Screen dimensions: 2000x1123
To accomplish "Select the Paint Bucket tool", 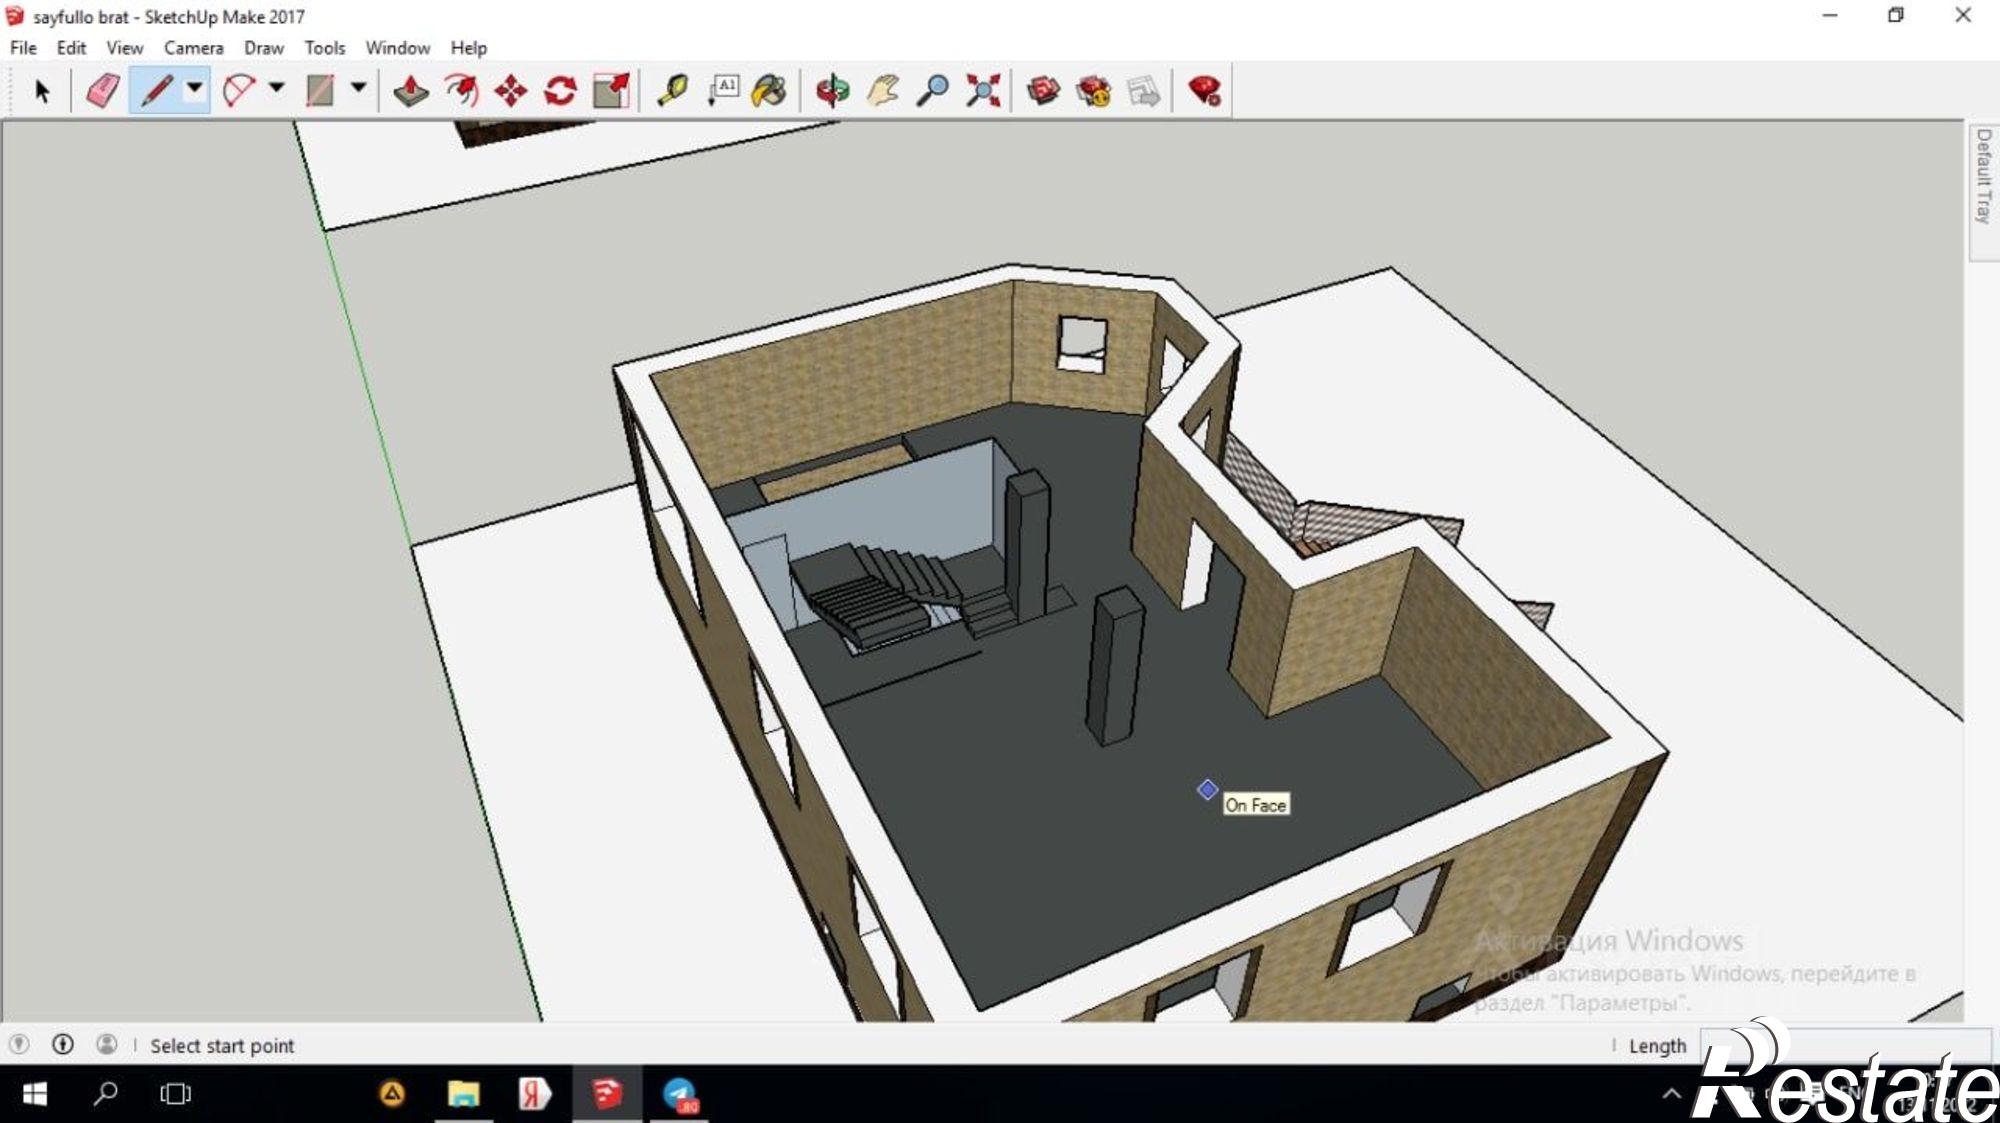I will click(769, 91).
